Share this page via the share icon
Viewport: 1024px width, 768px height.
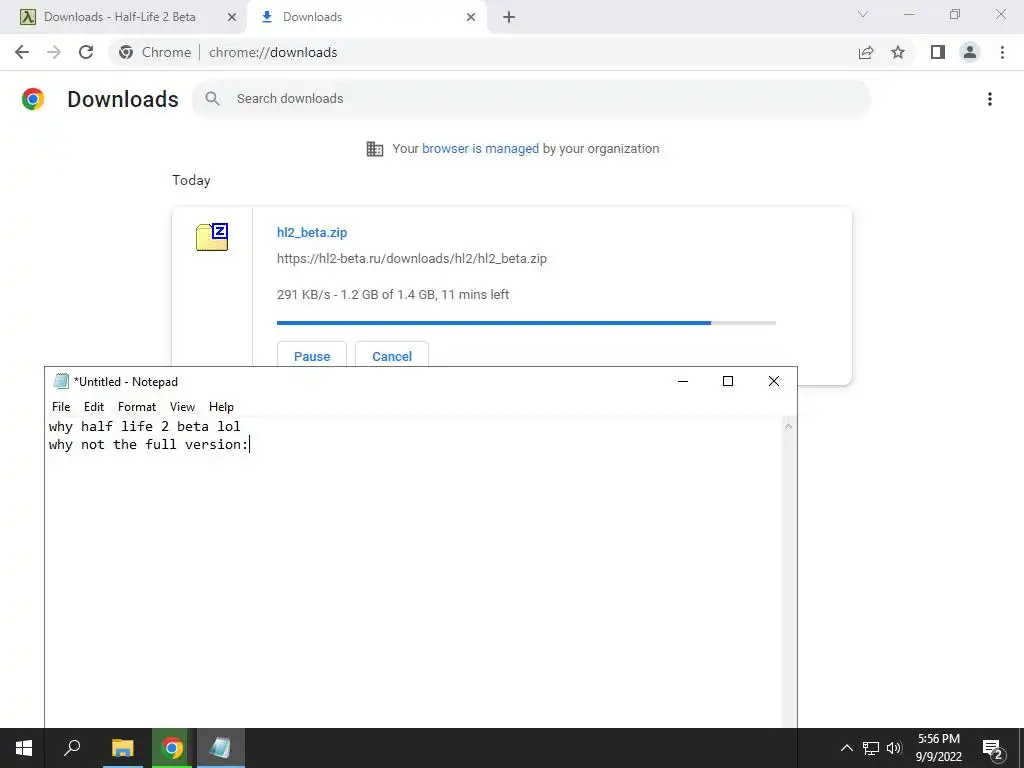866,52
